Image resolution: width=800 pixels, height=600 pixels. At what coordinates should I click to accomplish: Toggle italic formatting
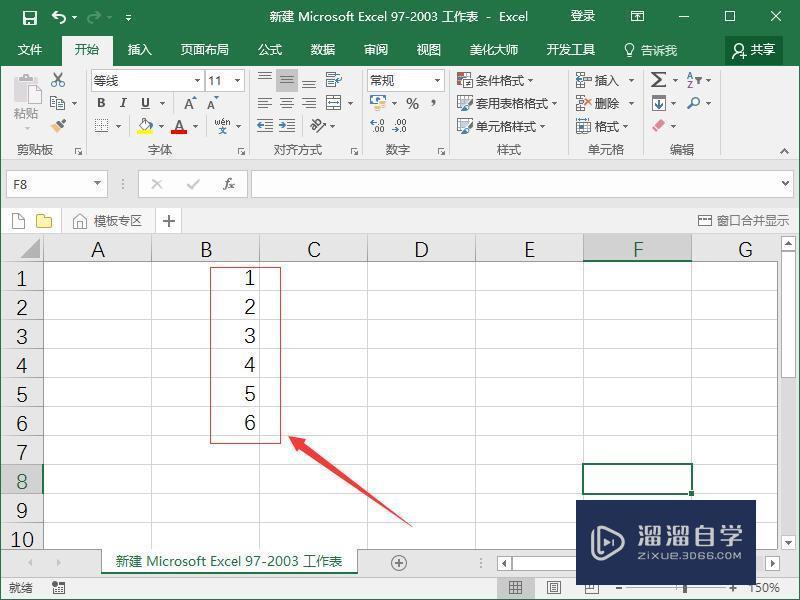[x=123, y=102]
